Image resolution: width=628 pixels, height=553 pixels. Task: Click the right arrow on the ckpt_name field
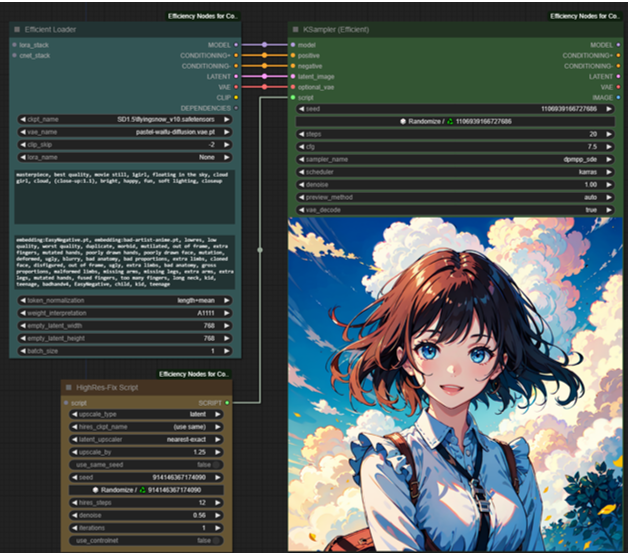[226, 120]
